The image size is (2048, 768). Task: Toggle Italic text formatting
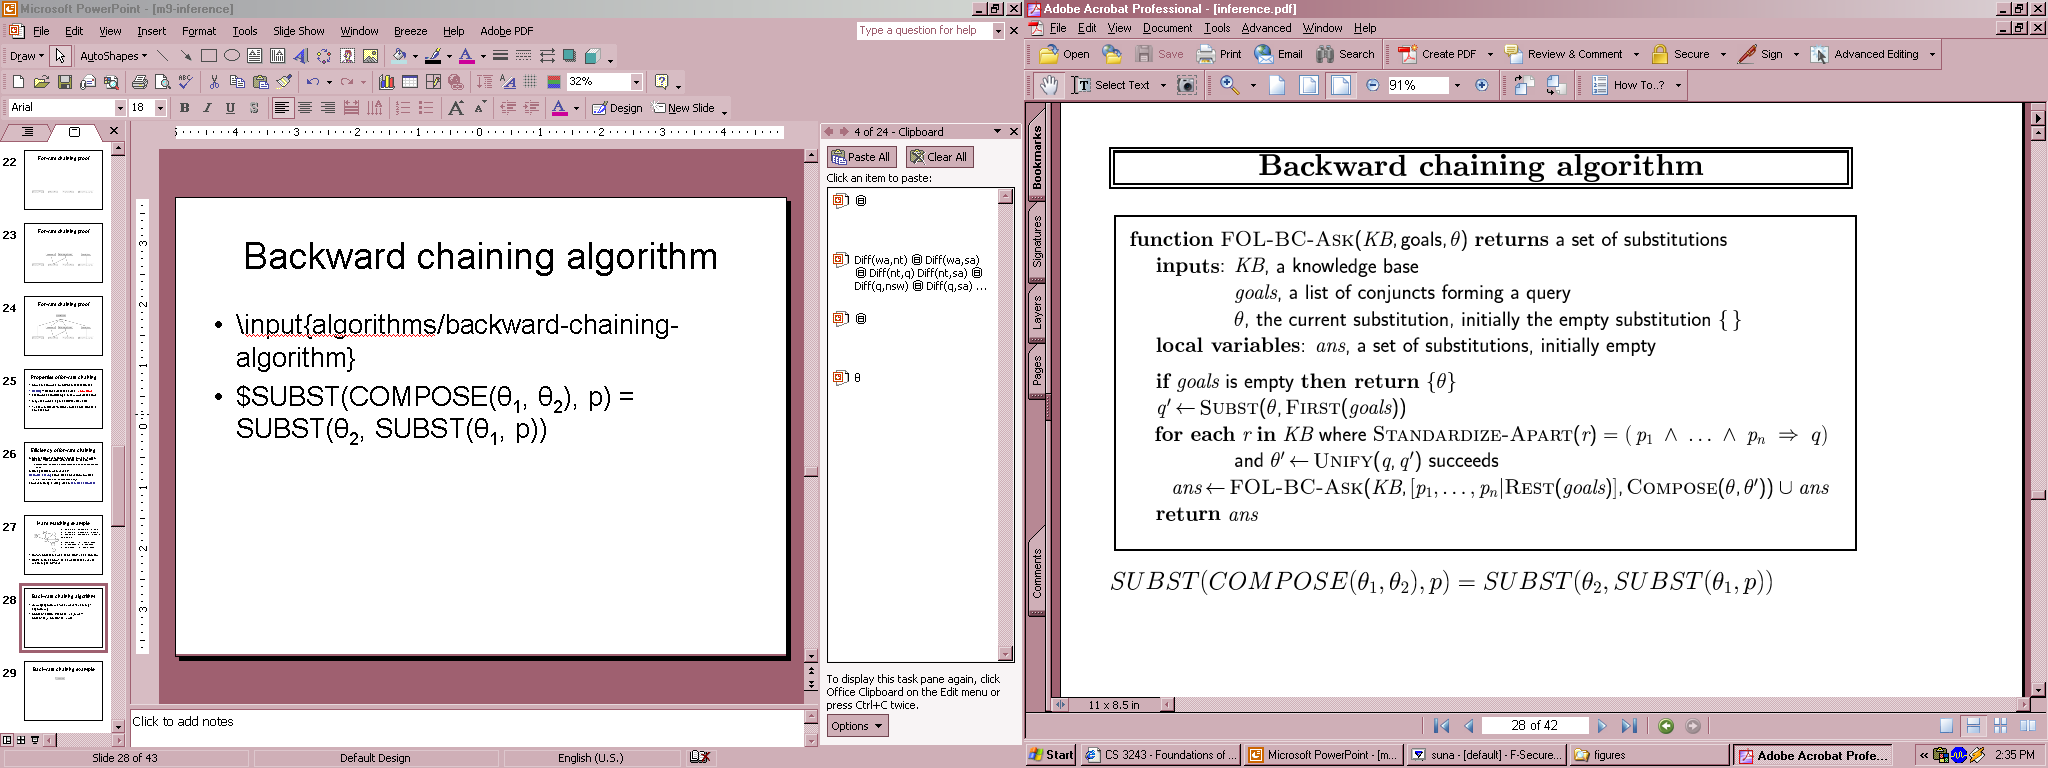tap(207, 108)
